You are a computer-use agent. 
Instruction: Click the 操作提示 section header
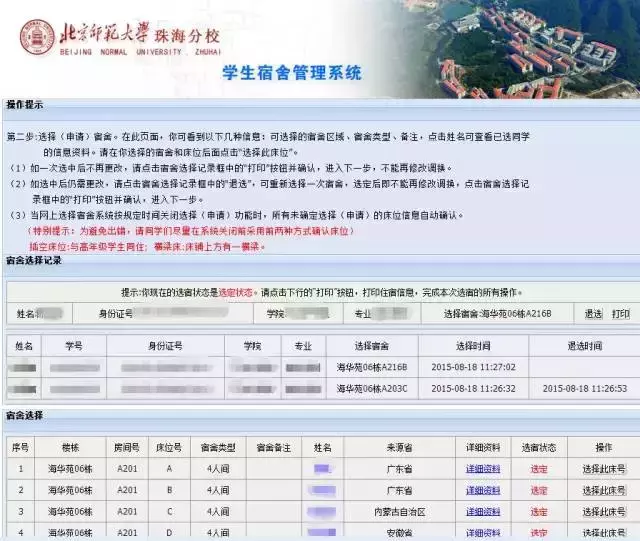pos(24,105)
